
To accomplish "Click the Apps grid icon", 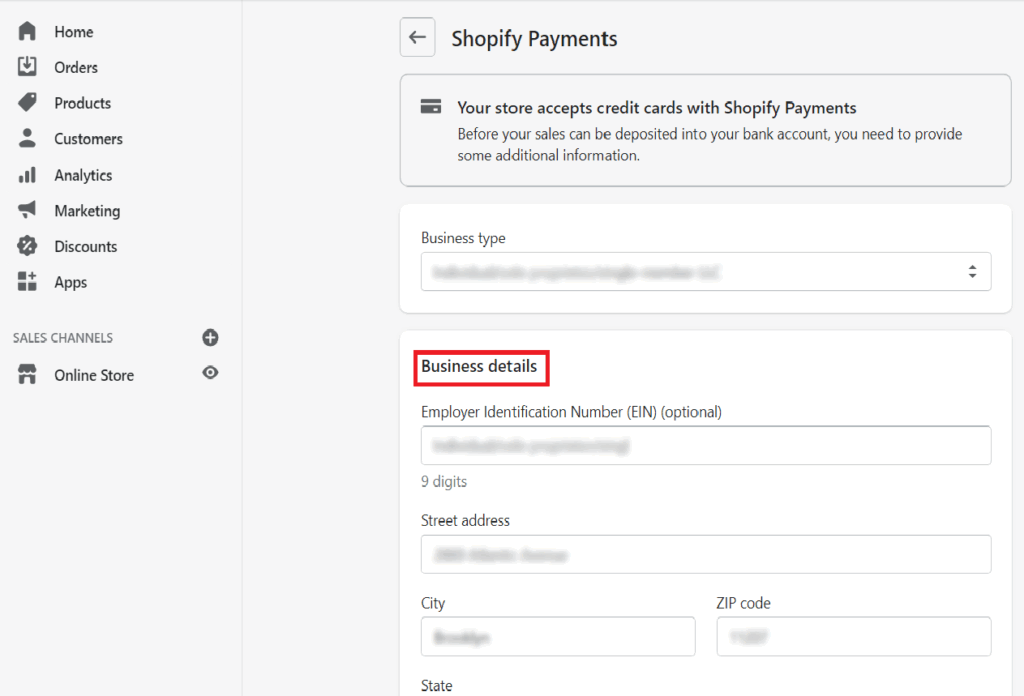I will click(27, 282).
